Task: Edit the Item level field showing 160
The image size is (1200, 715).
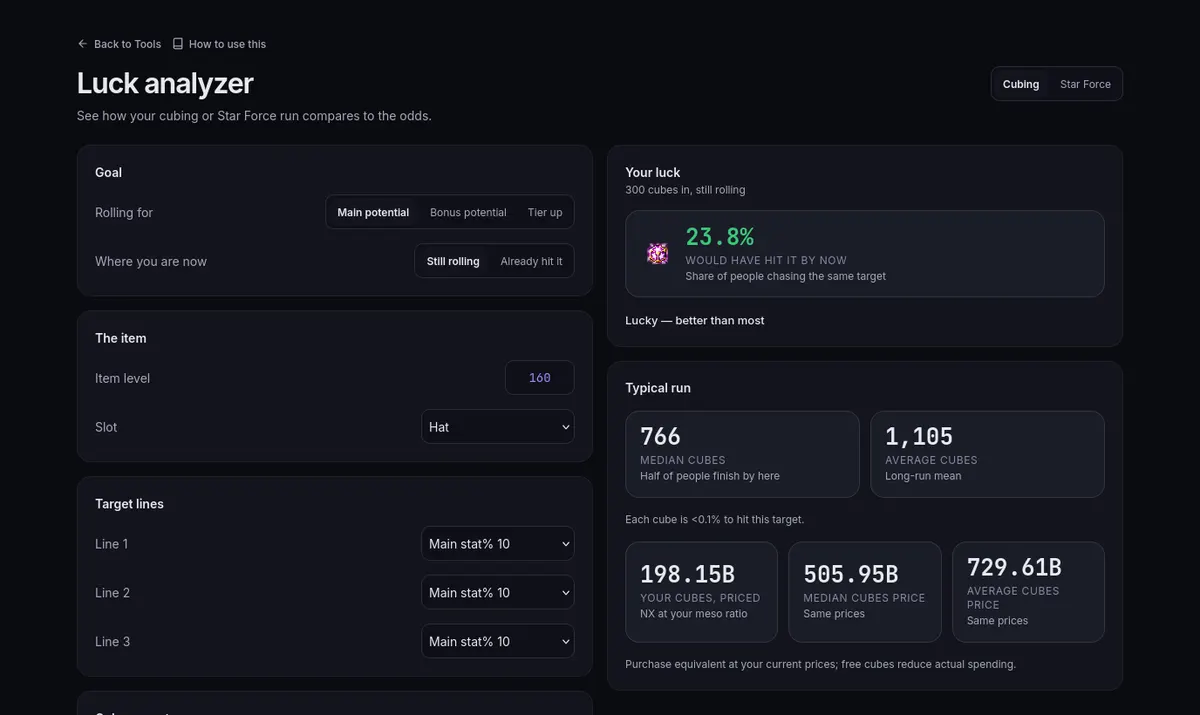Action: [x=540, y=378]
